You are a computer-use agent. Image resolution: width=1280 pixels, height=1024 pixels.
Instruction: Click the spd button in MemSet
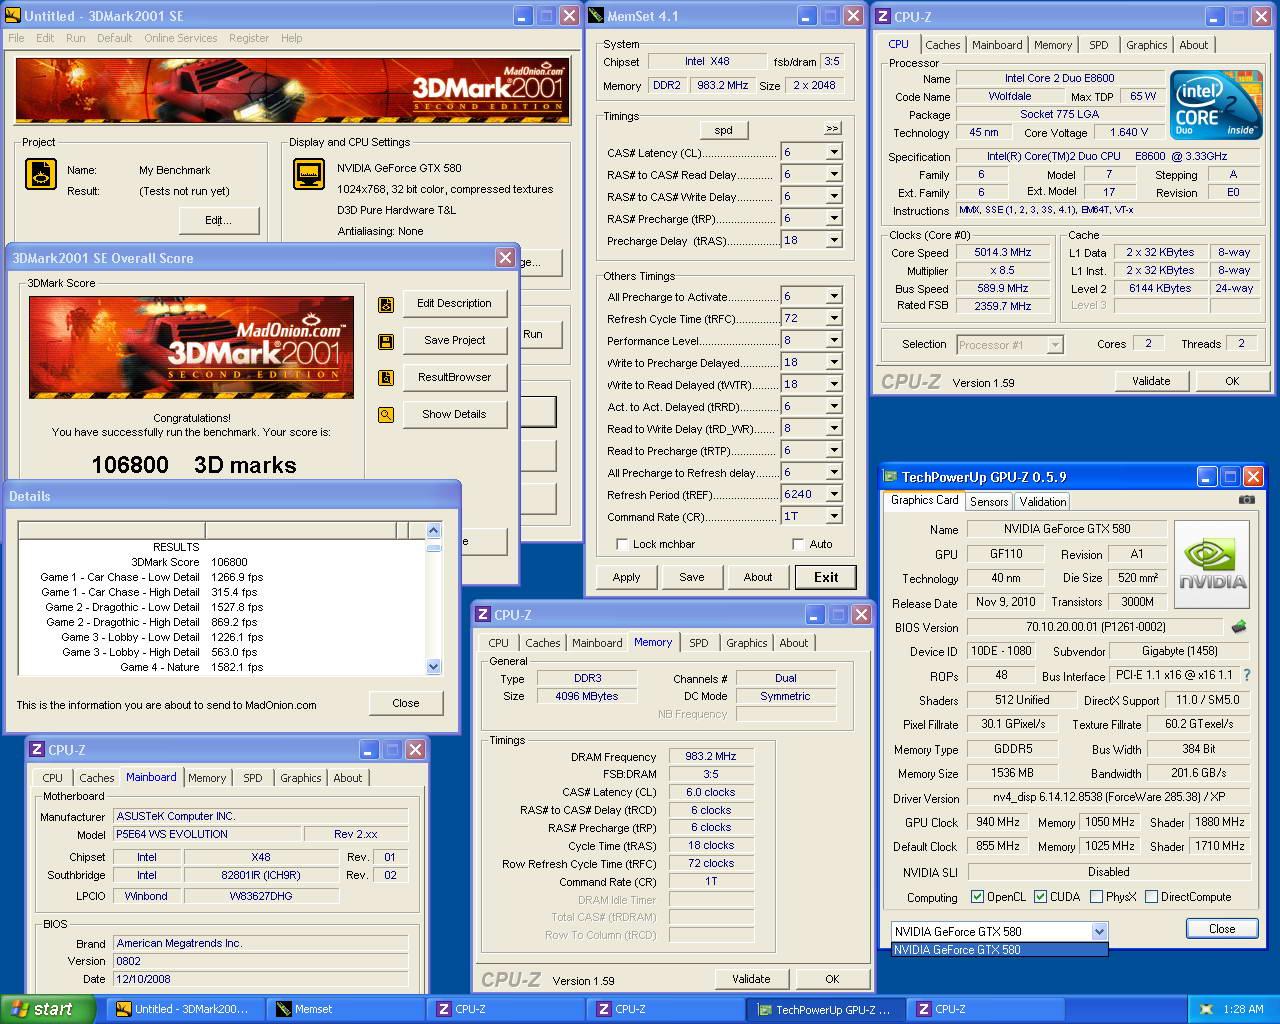tap(723, 130)
